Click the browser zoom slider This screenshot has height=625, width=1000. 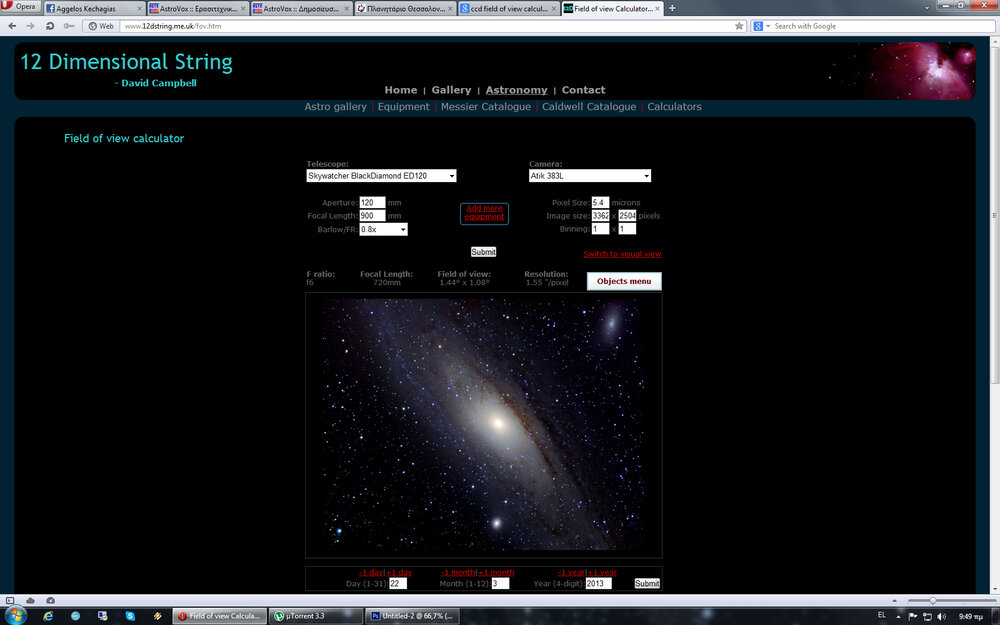click(932, 600)
